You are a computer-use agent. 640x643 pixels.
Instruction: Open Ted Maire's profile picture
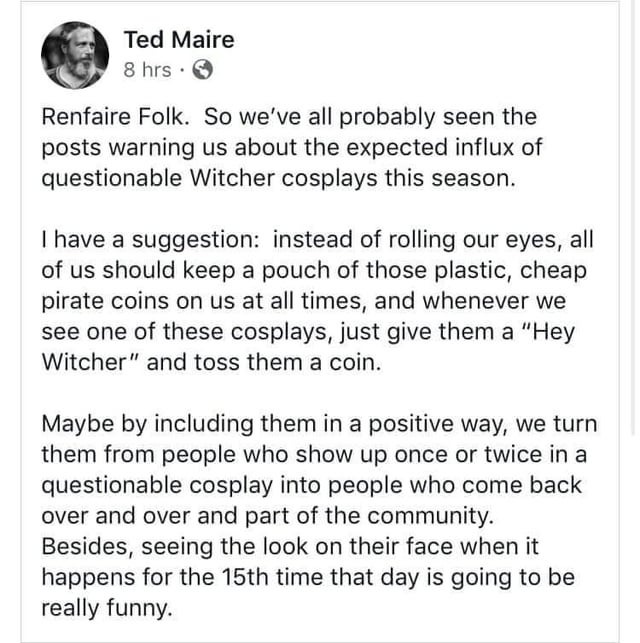(75, 55)
